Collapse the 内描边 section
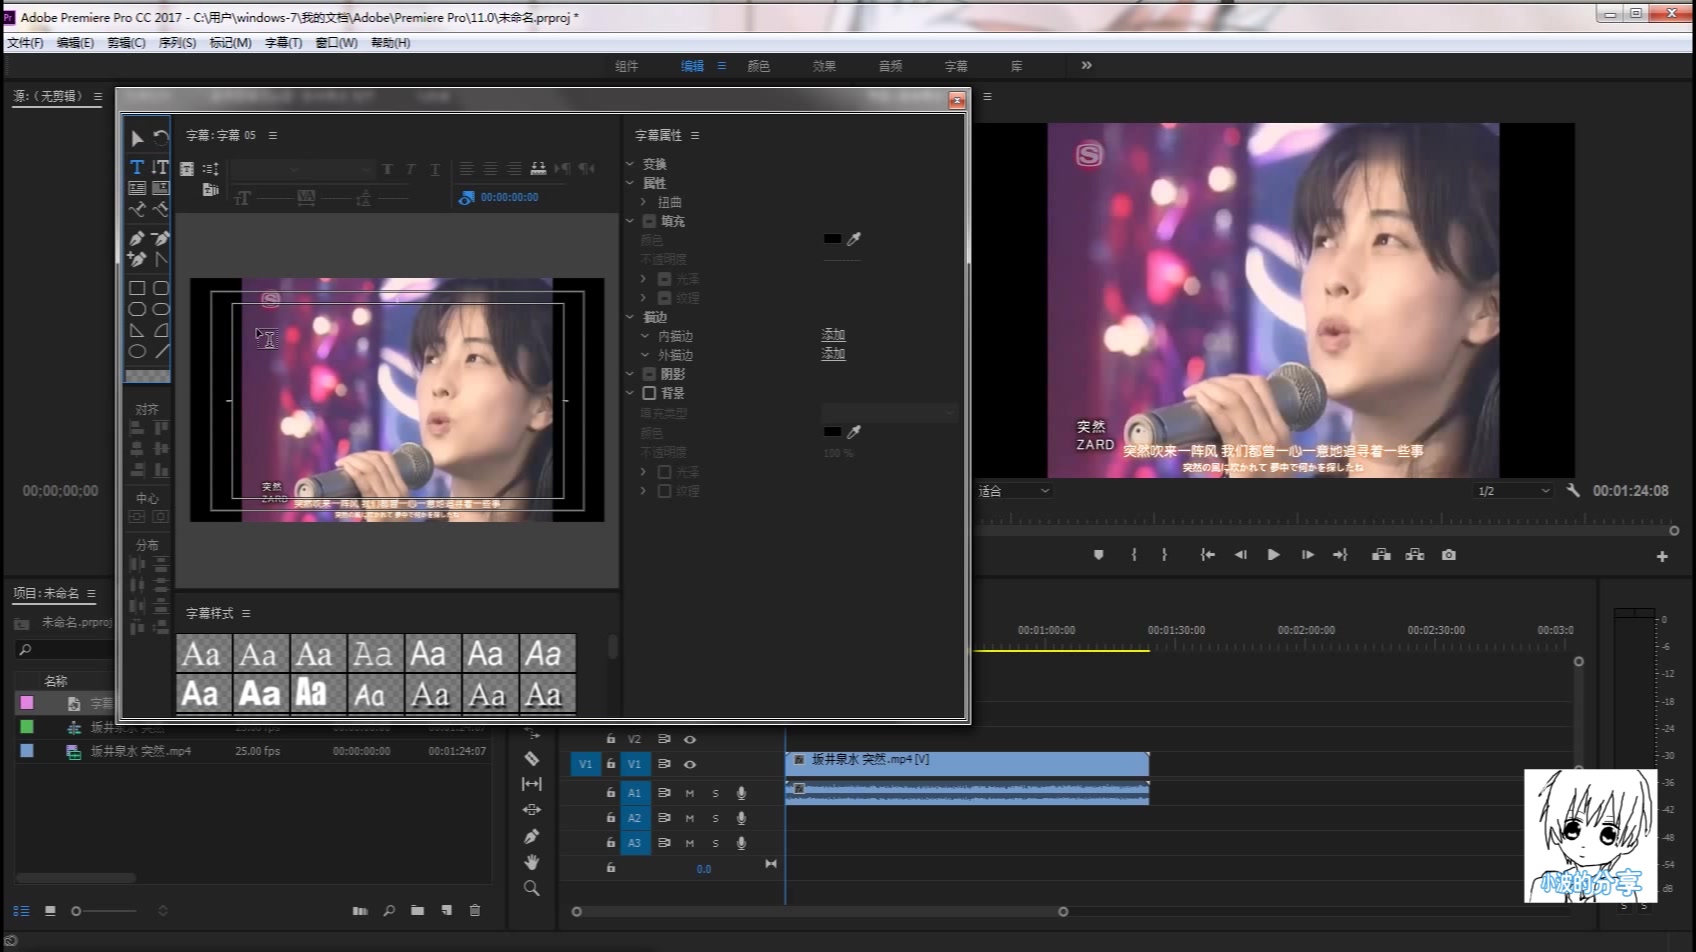This screenshot has width=1696, height=952. tap(645, 336)
